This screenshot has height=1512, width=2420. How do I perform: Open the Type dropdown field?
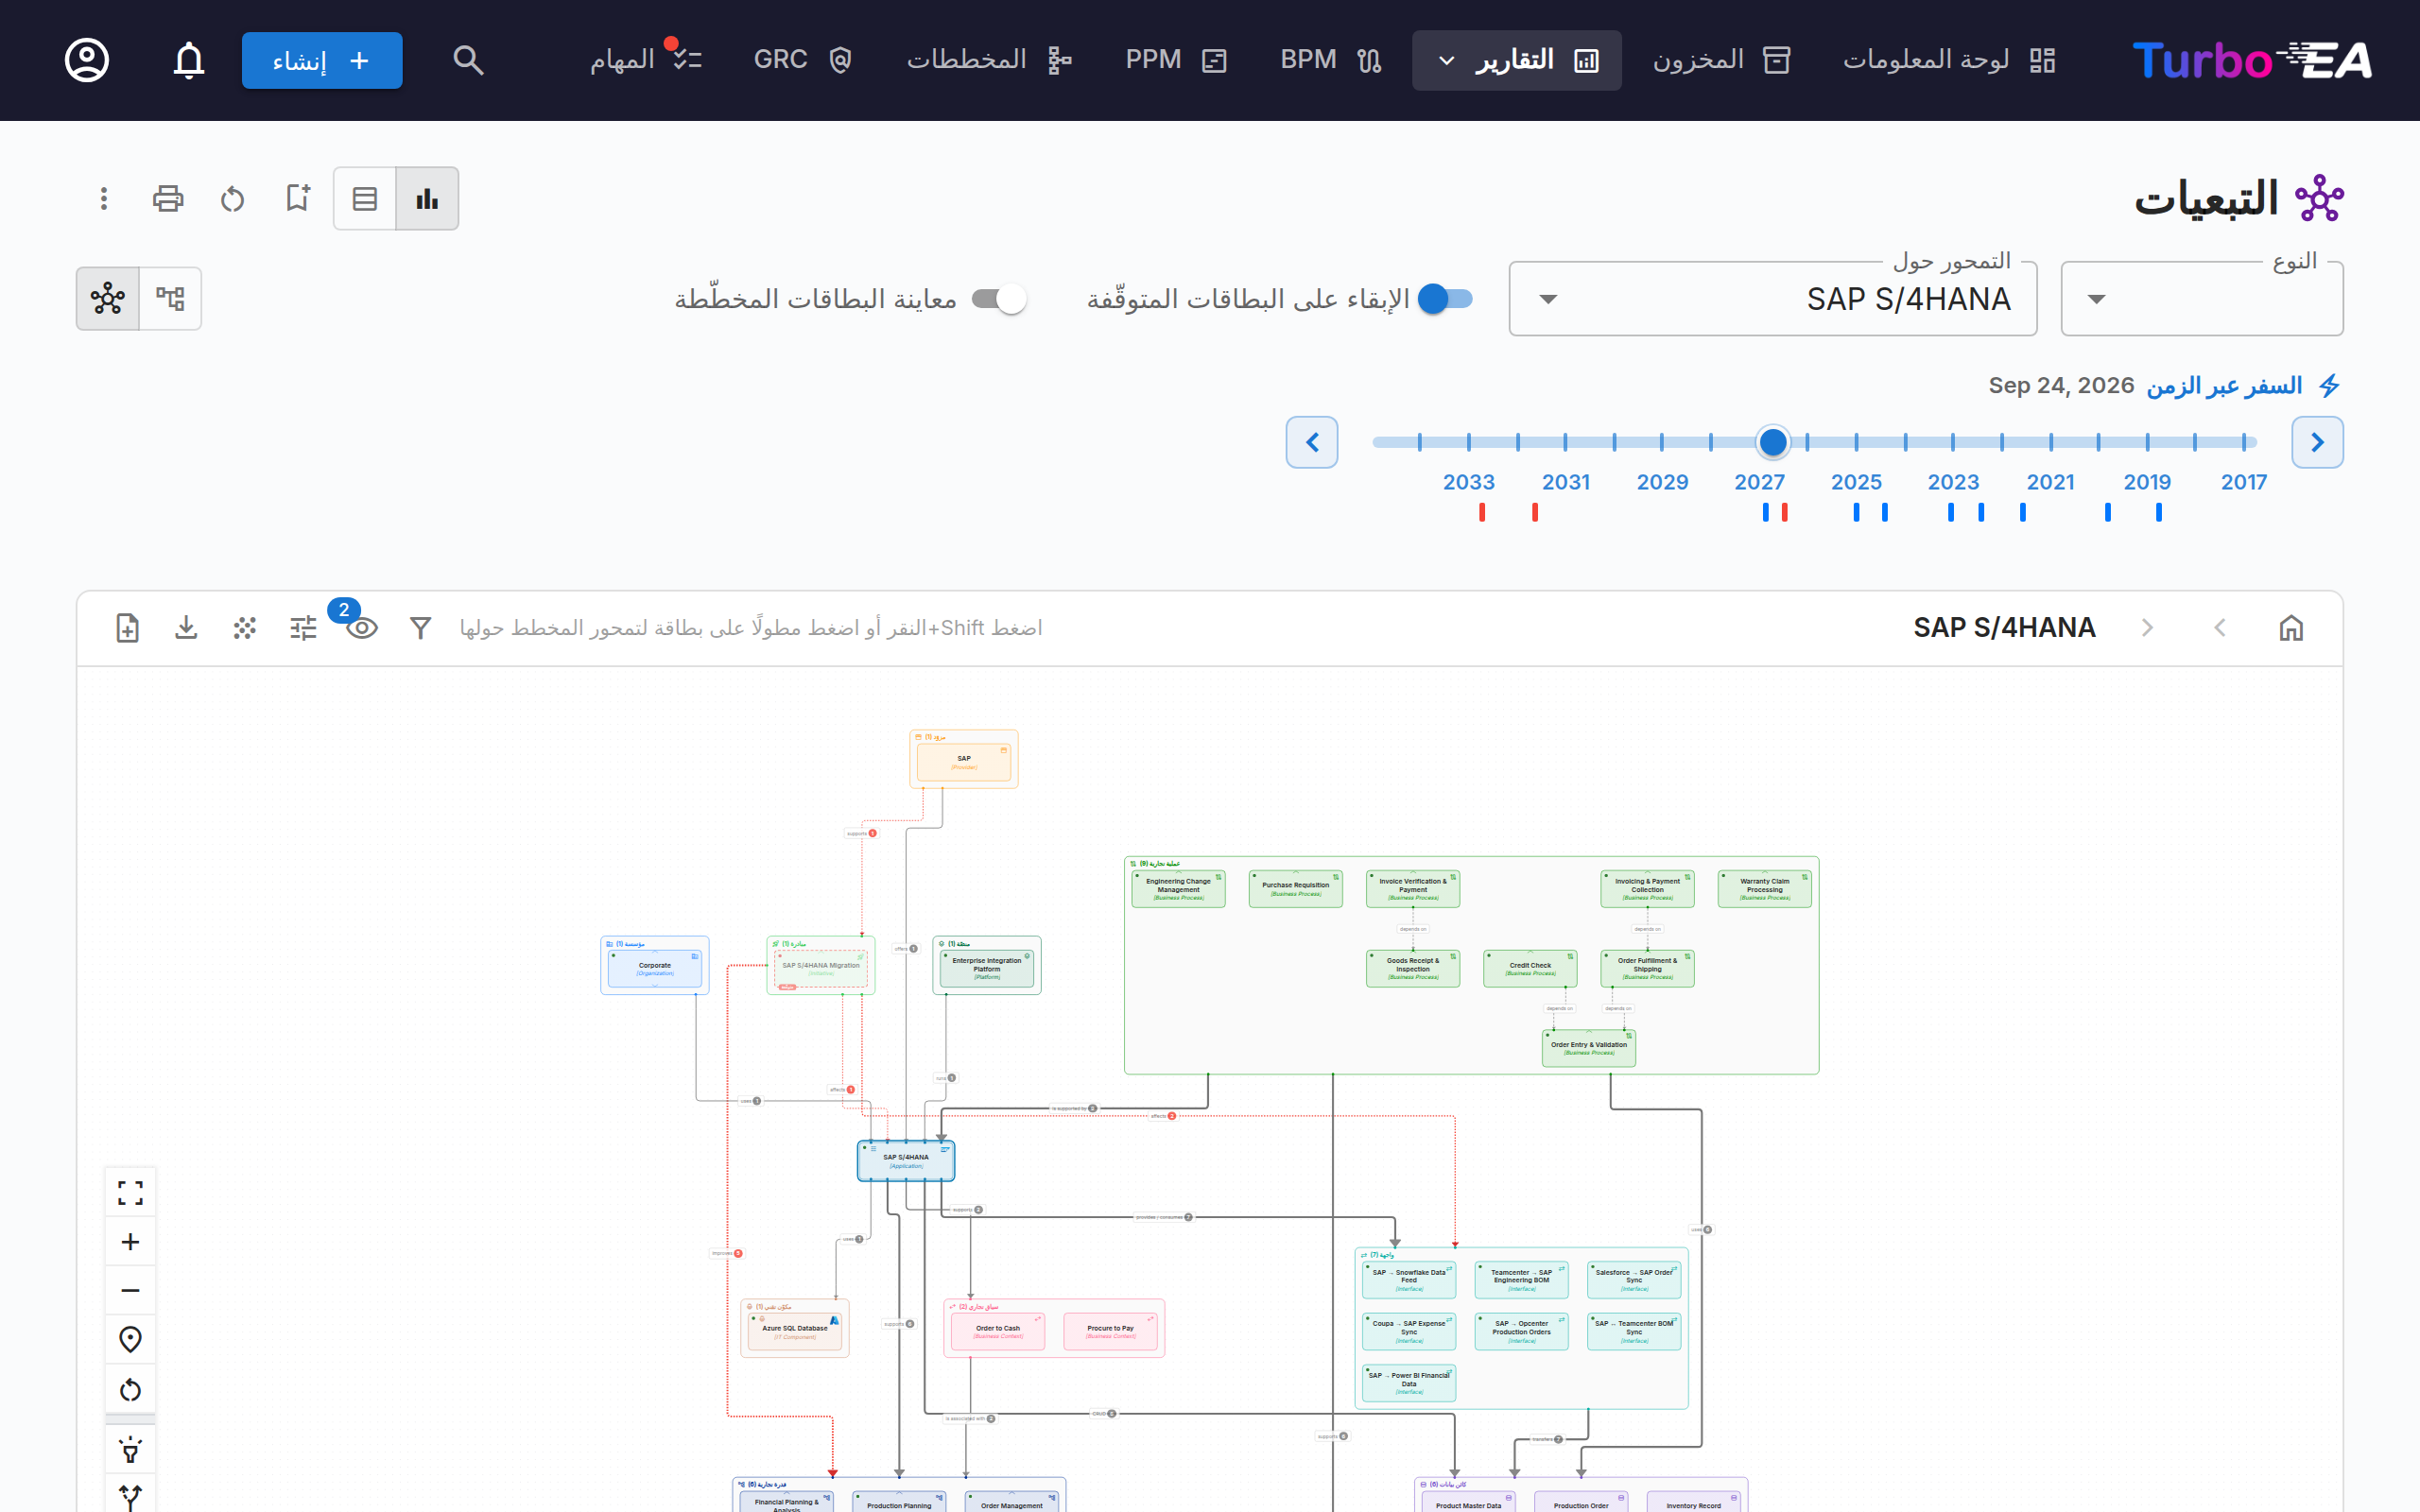pos(2202,298)
